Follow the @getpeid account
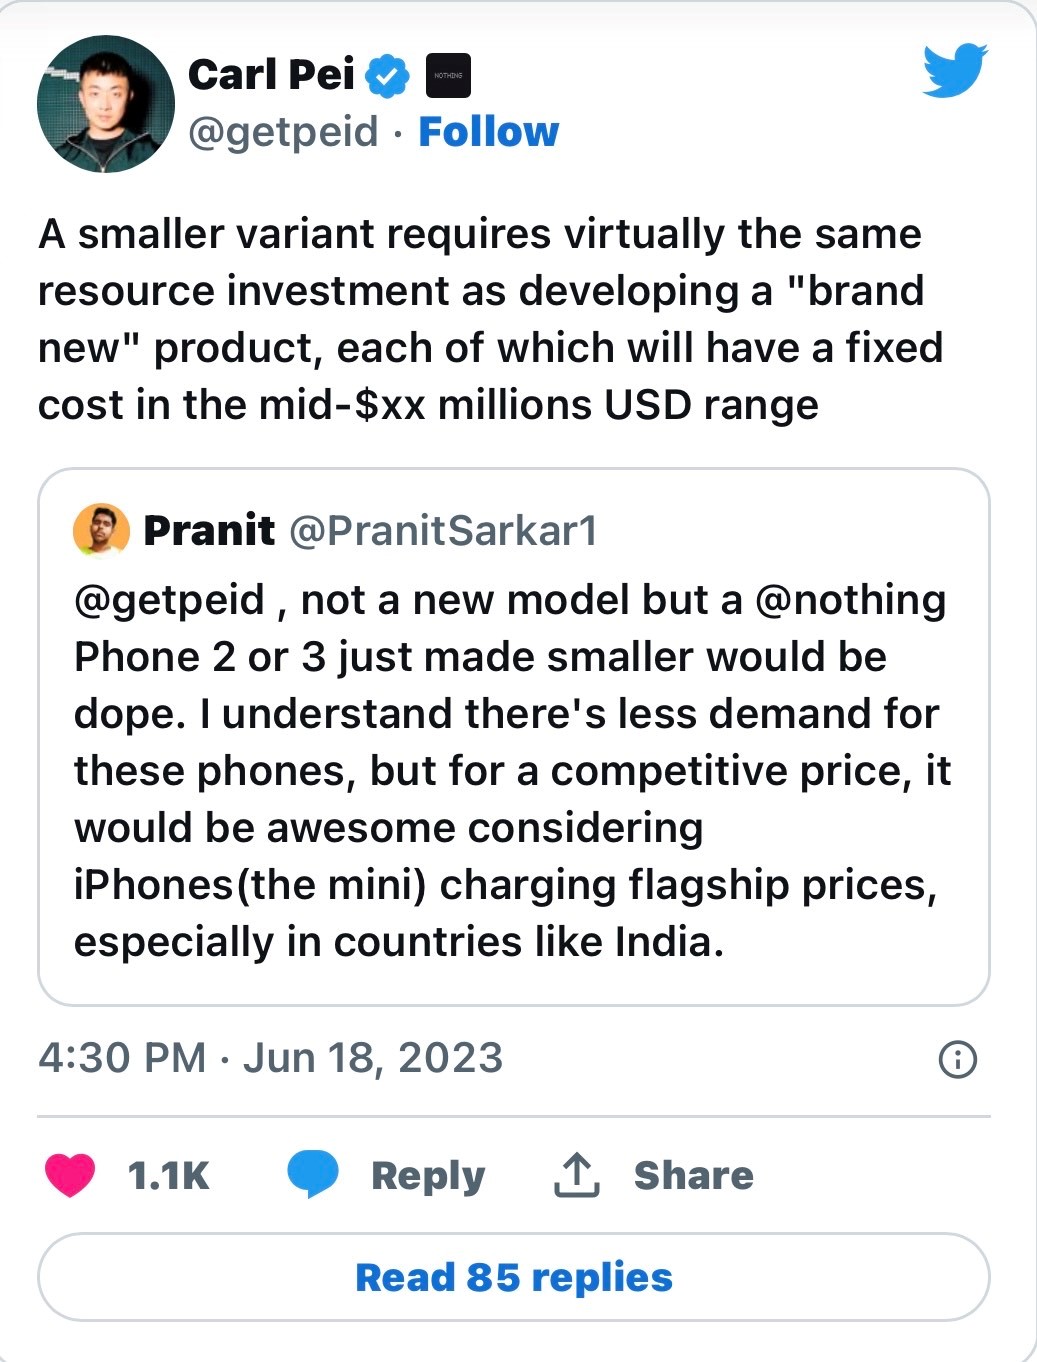 click(488, 132)
